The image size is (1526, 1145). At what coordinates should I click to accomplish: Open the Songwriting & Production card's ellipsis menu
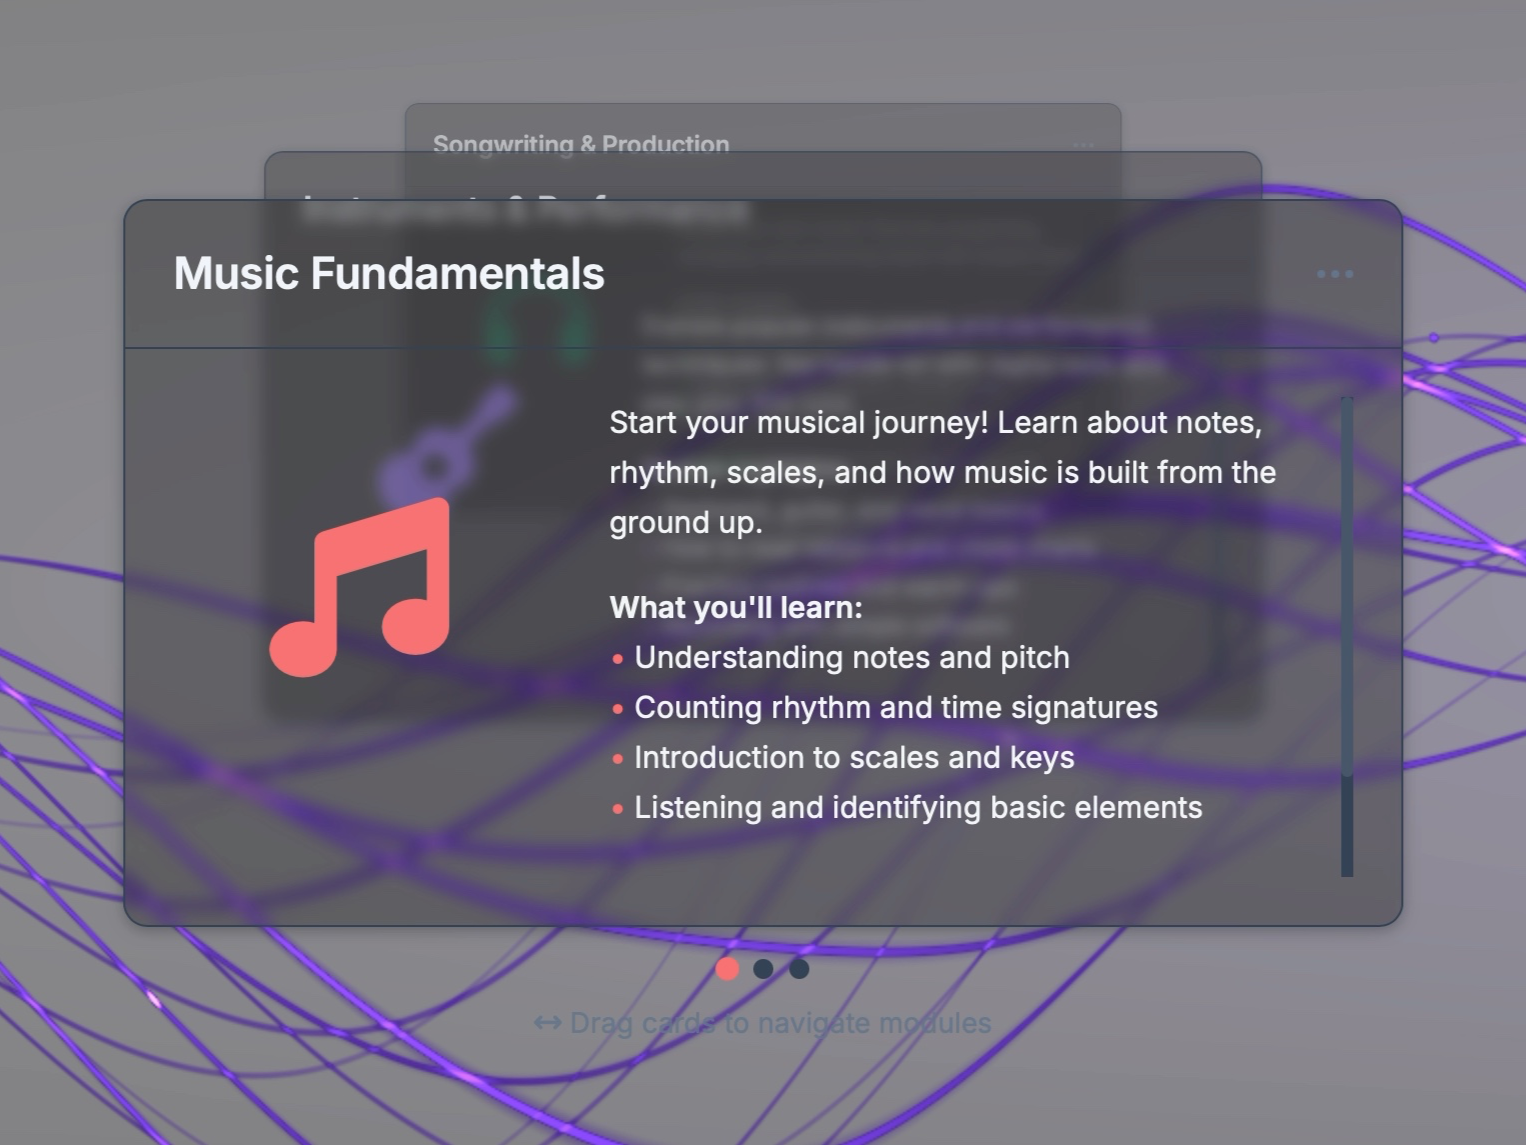pos(1083,145)
